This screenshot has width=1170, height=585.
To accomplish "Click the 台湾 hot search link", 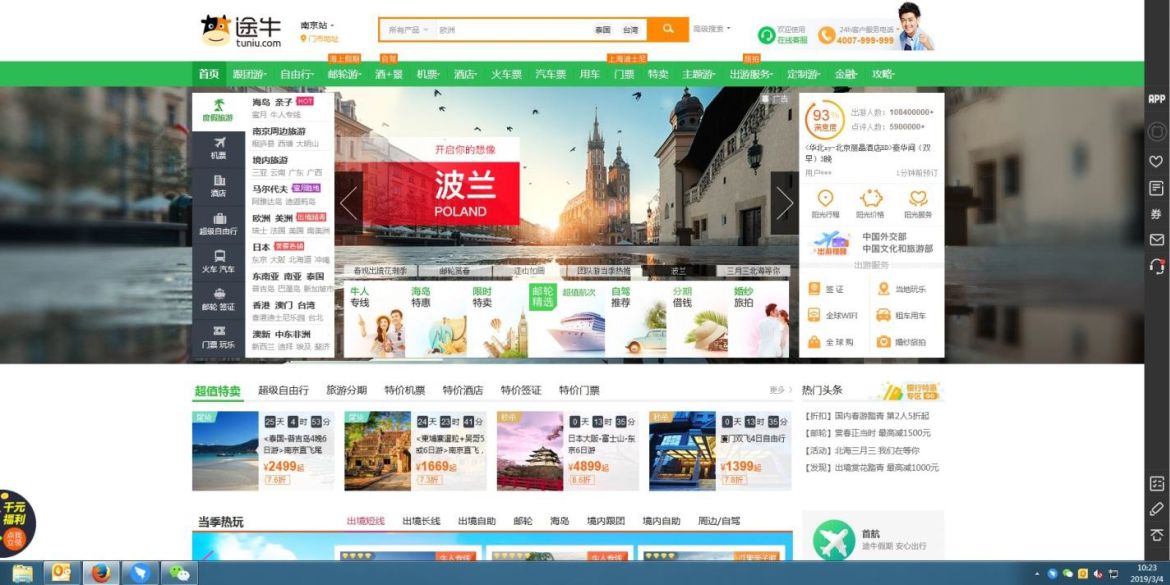I will pyautogui.click(x=630, y=30).
